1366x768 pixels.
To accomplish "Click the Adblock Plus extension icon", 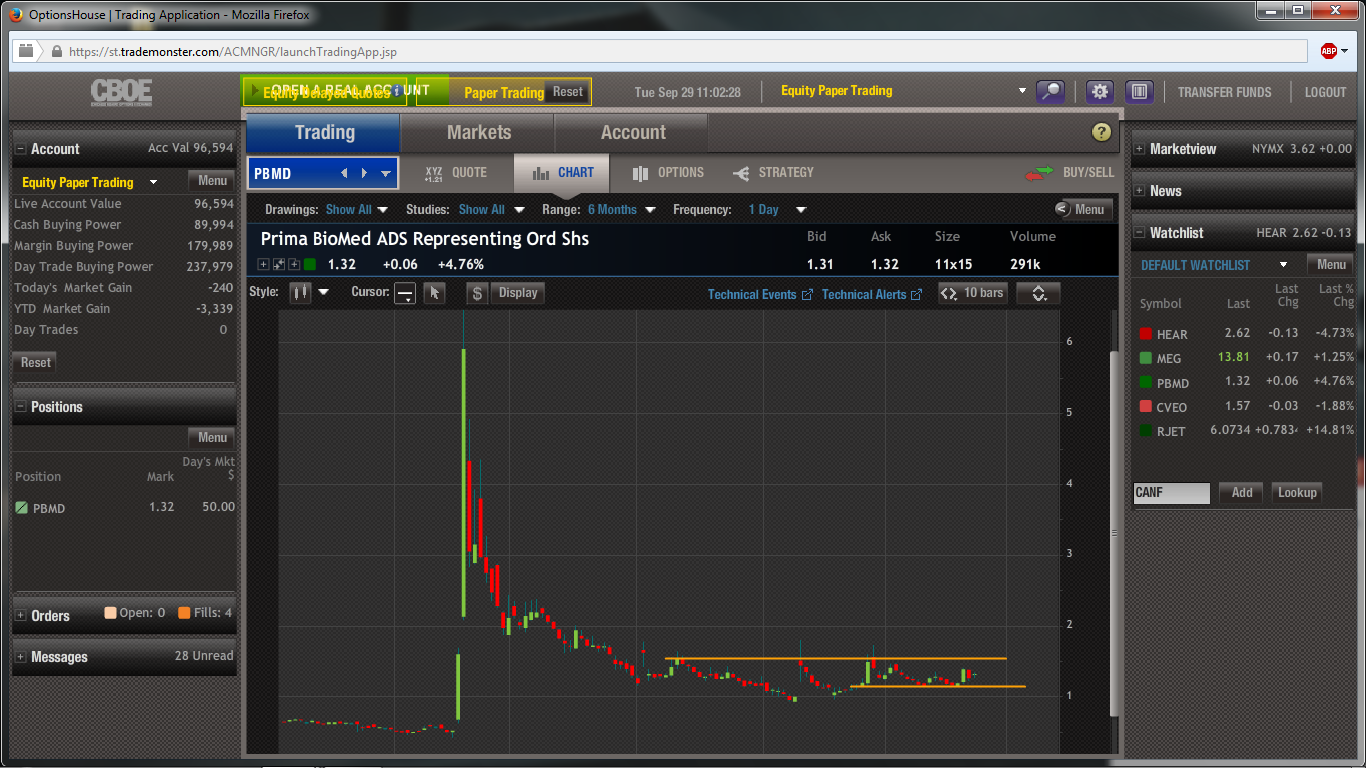I will click(1328, 51).
